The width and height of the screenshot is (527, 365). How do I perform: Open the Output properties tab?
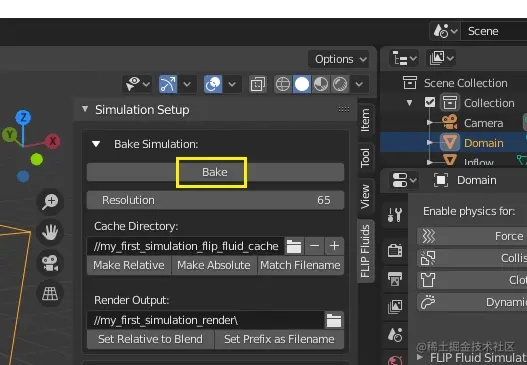[395, 279]
